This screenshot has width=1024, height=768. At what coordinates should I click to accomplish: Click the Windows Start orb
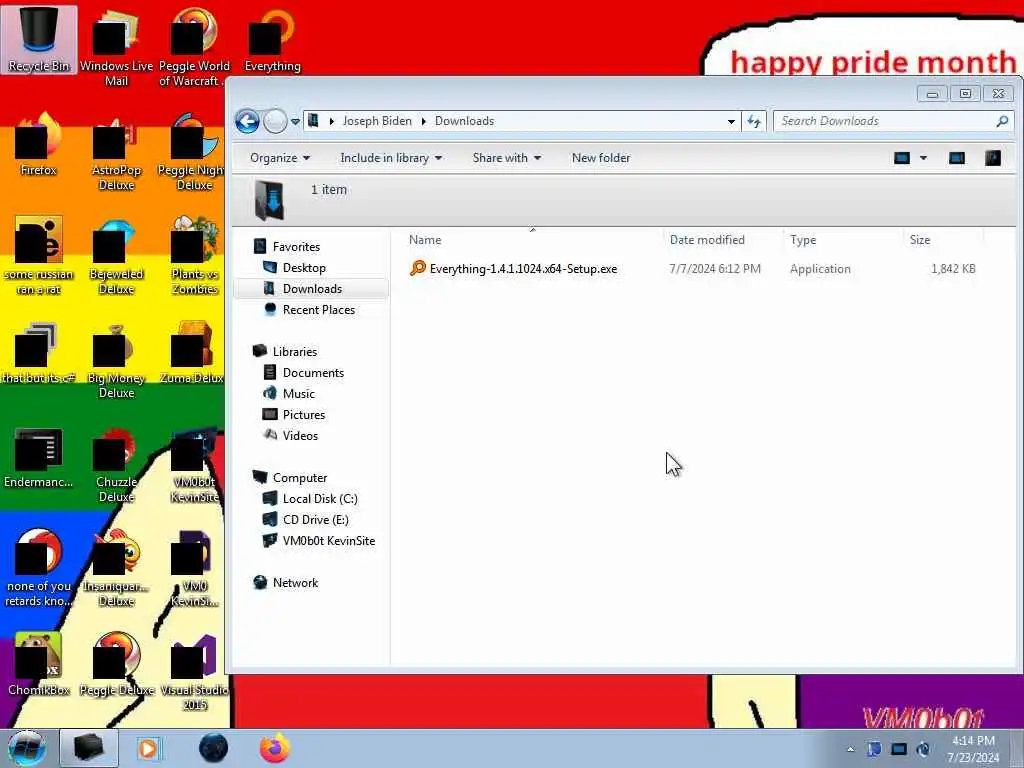tap(27, 748)
